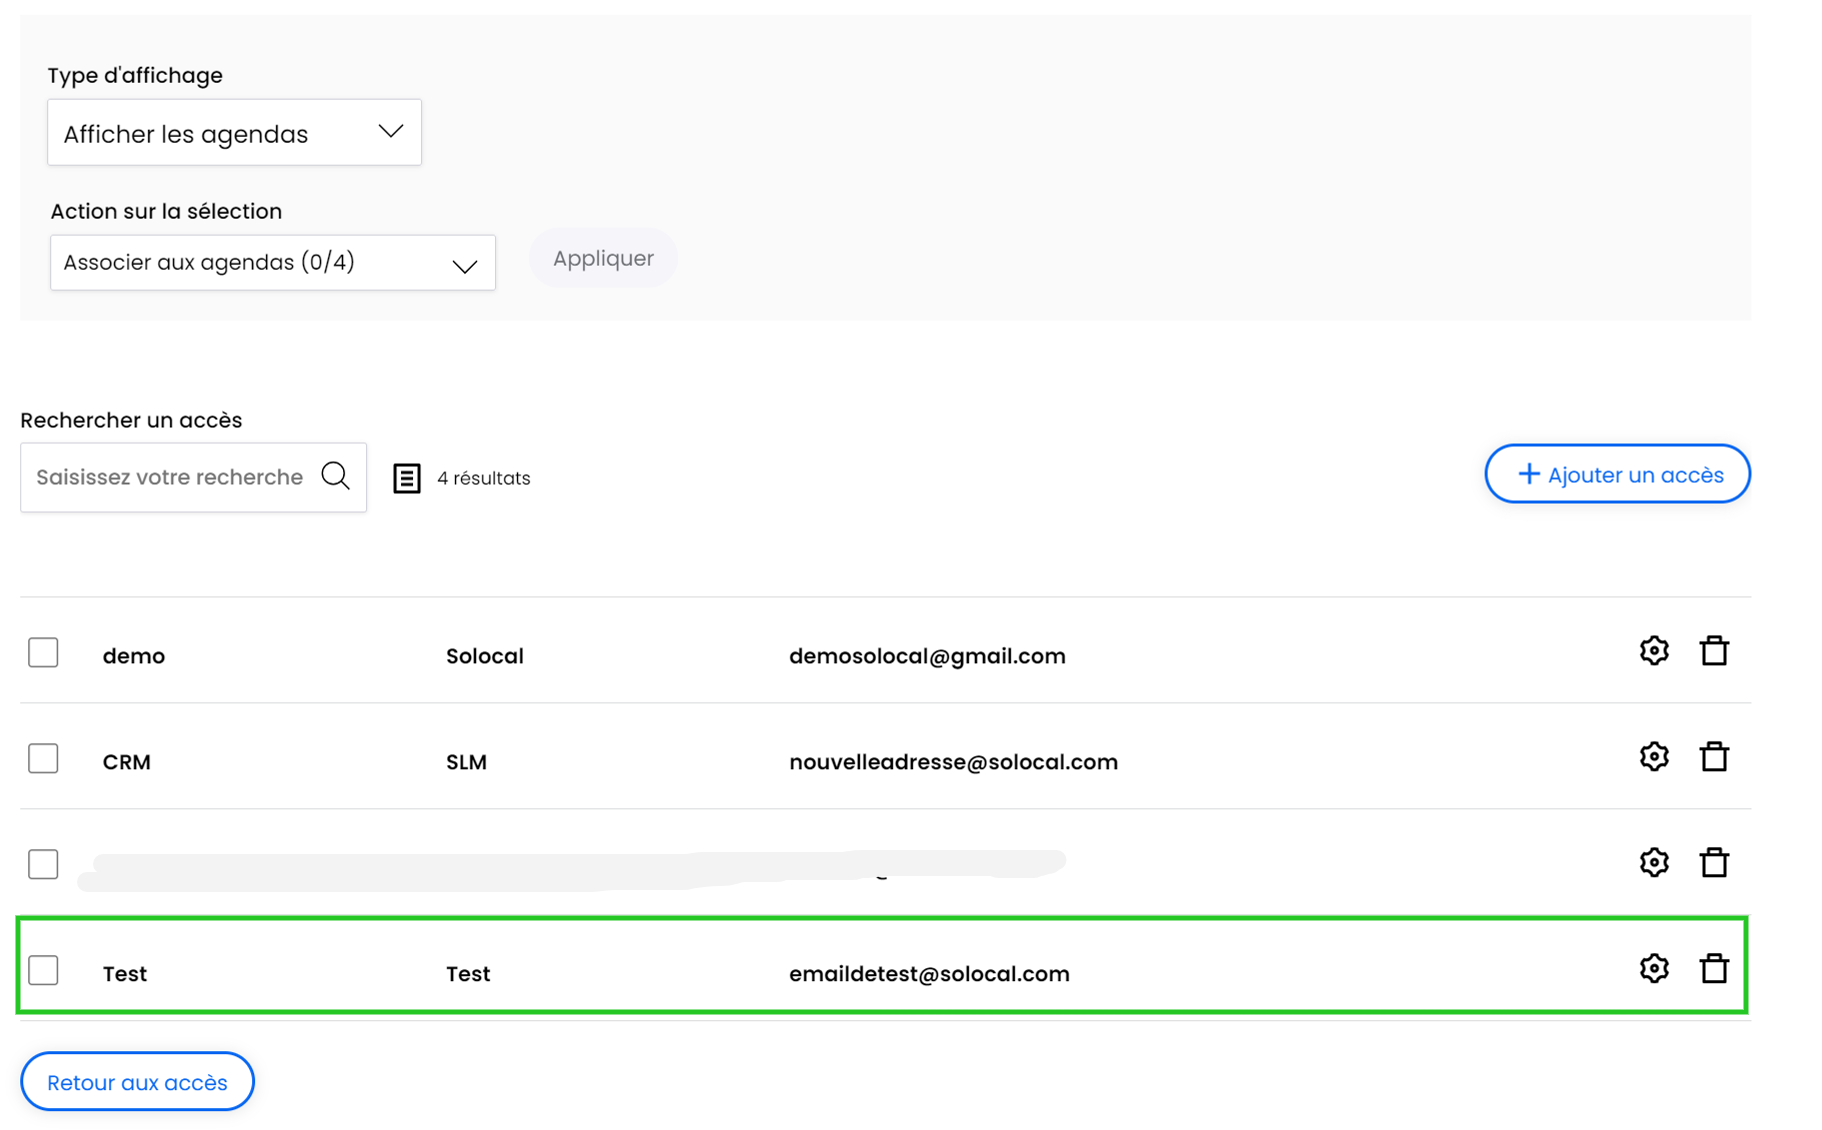1822x1130 pixels.
Task: Open the Afficher les agendas dropdown
Action: click(234, 132)
